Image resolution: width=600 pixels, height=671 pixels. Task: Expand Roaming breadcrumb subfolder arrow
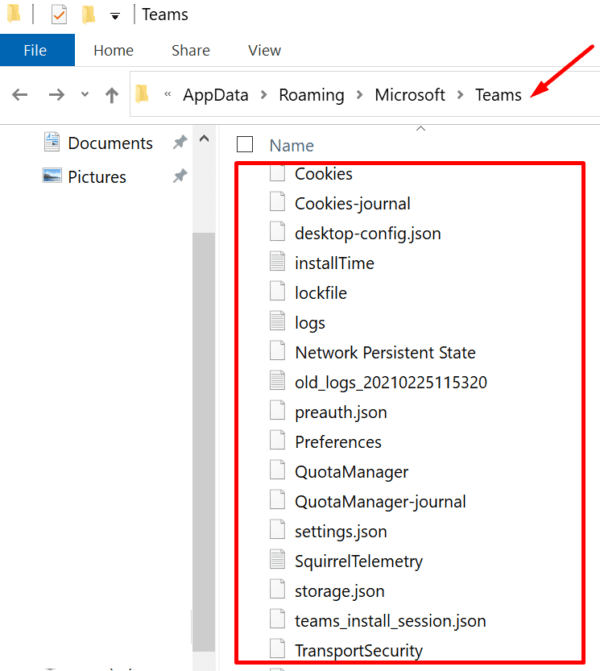pos(359,95)
